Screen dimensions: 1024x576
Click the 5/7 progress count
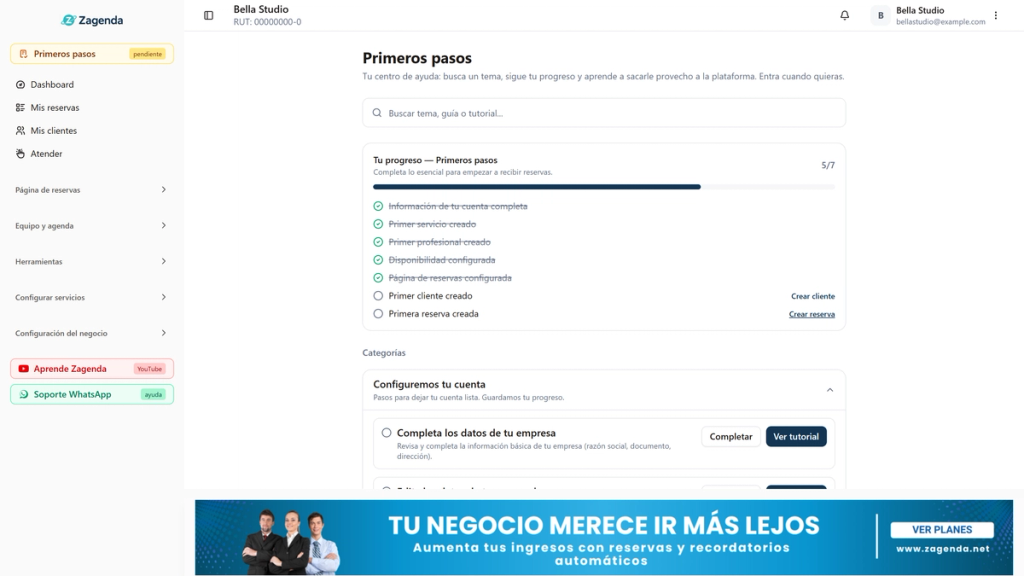tap(828, 165)
